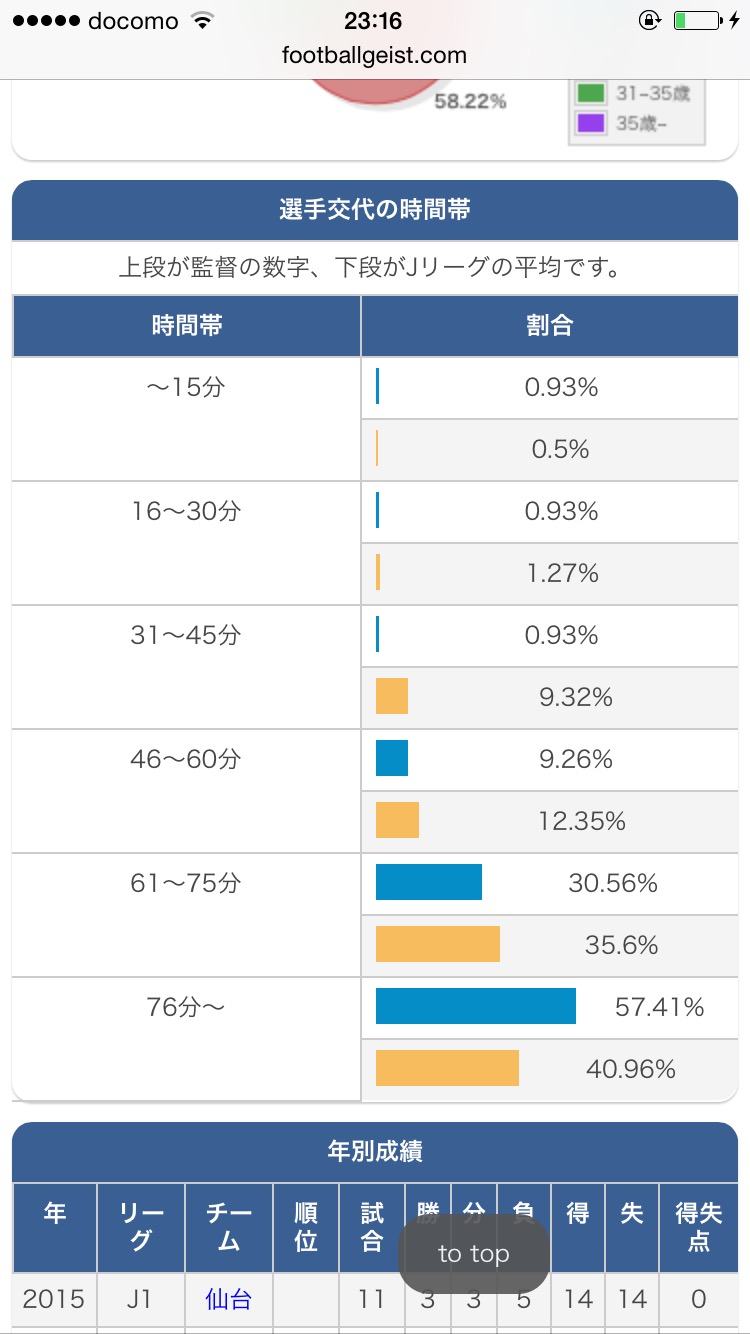Tap the charging bolt icon
The width and height of the screenshot is (750, 1334).
pos(734,21)
